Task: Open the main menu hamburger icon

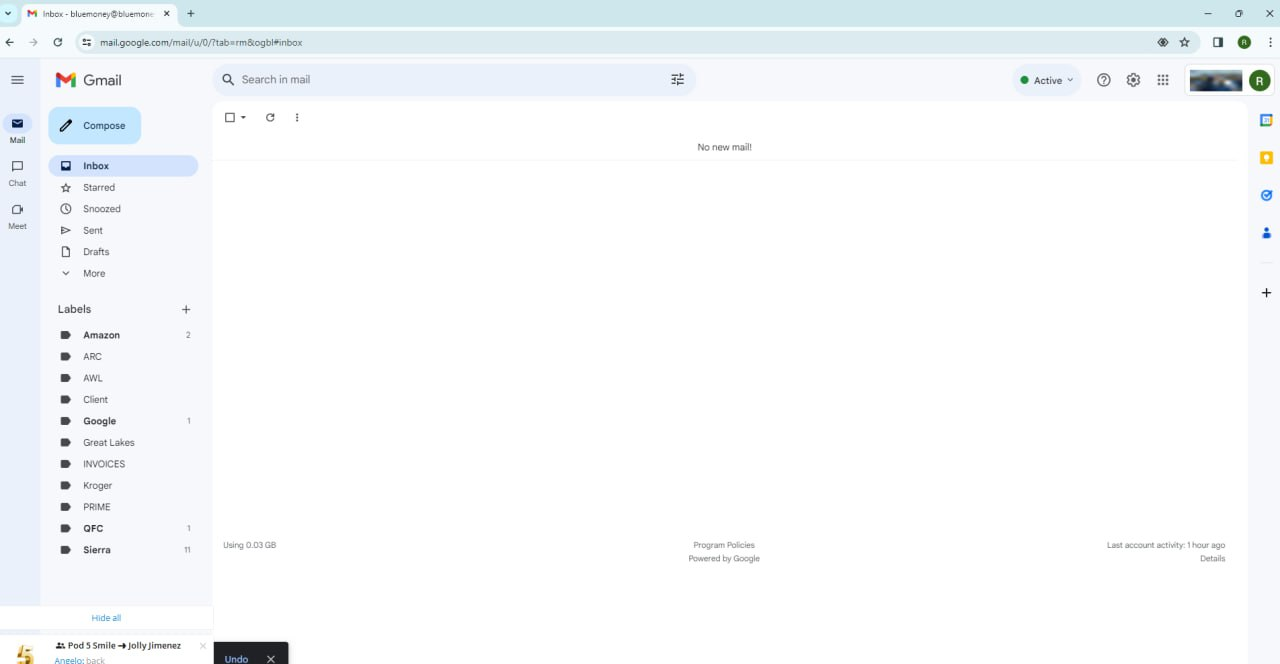Action: (17, 80)
